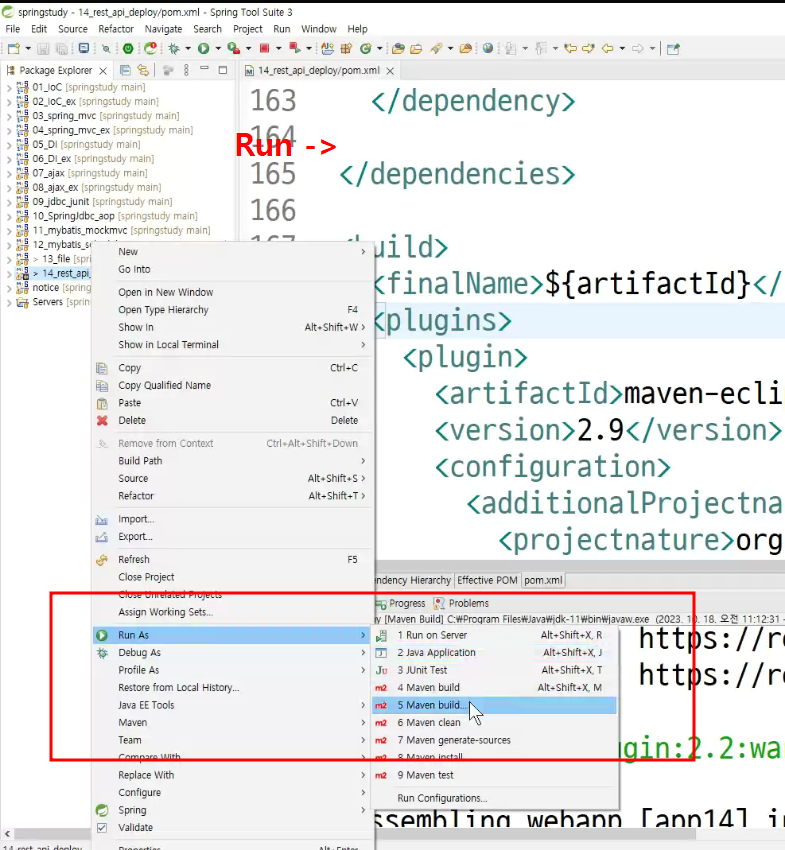Screen dimensions: 785x850
Task: Open the Back history dropdown arrow
Action: pos(622,49)
